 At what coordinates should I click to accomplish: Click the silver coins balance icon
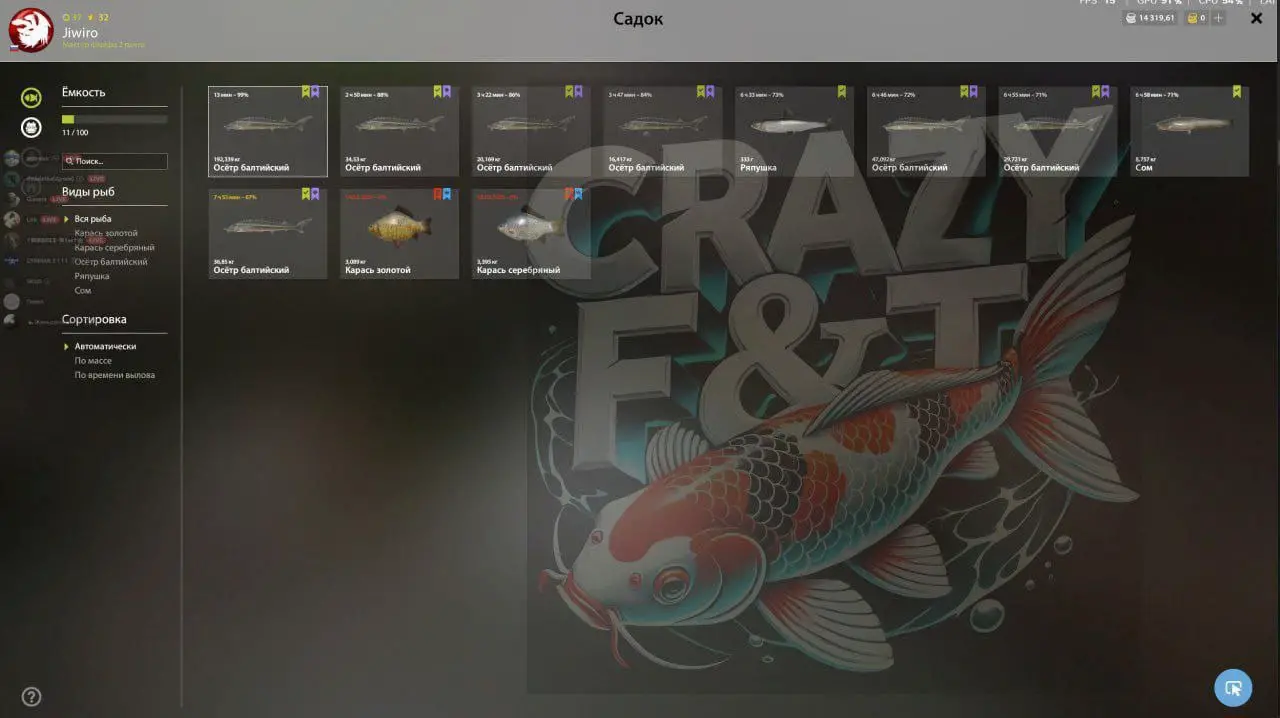(1130, 18)
